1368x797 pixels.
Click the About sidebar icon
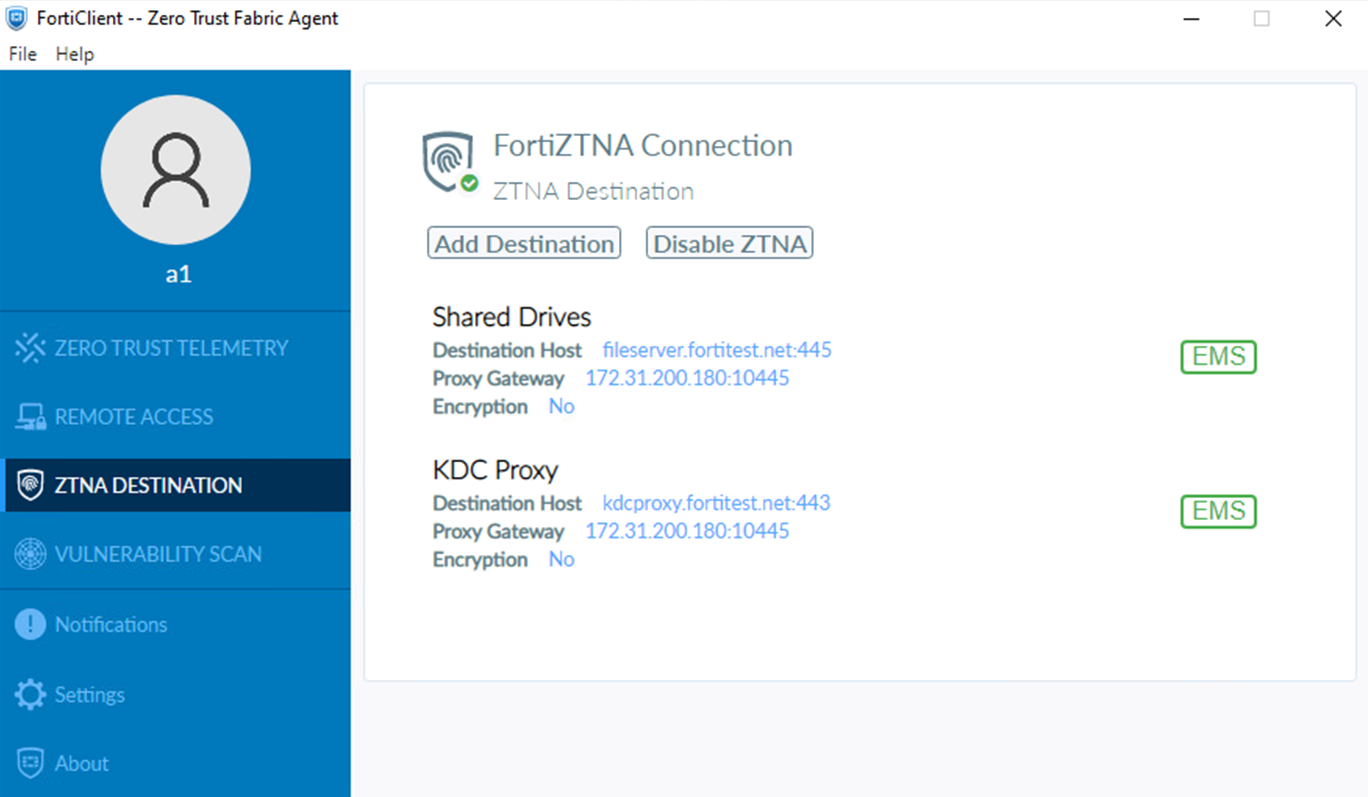pos(31,763)
